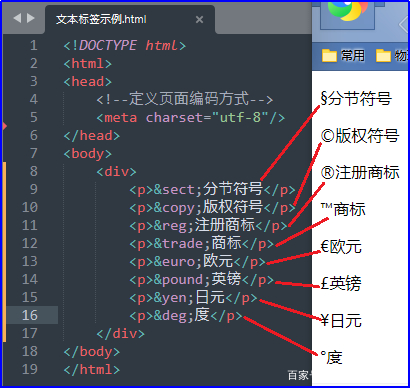Click the opening <html> tag line
Viewport: 410px width, 388px height.
pyautogui.click(x=88, y=63)
